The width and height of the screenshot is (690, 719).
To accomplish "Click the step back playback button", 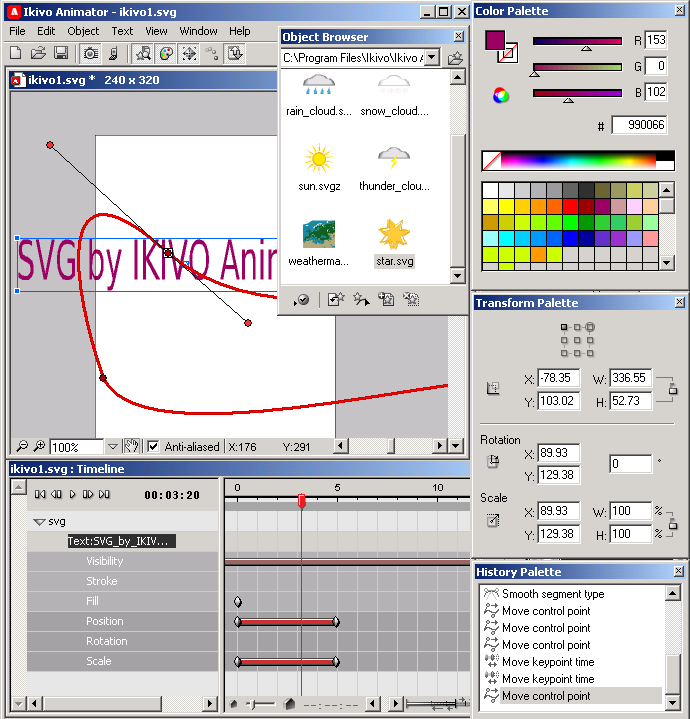I will click(x=56, y=494).
